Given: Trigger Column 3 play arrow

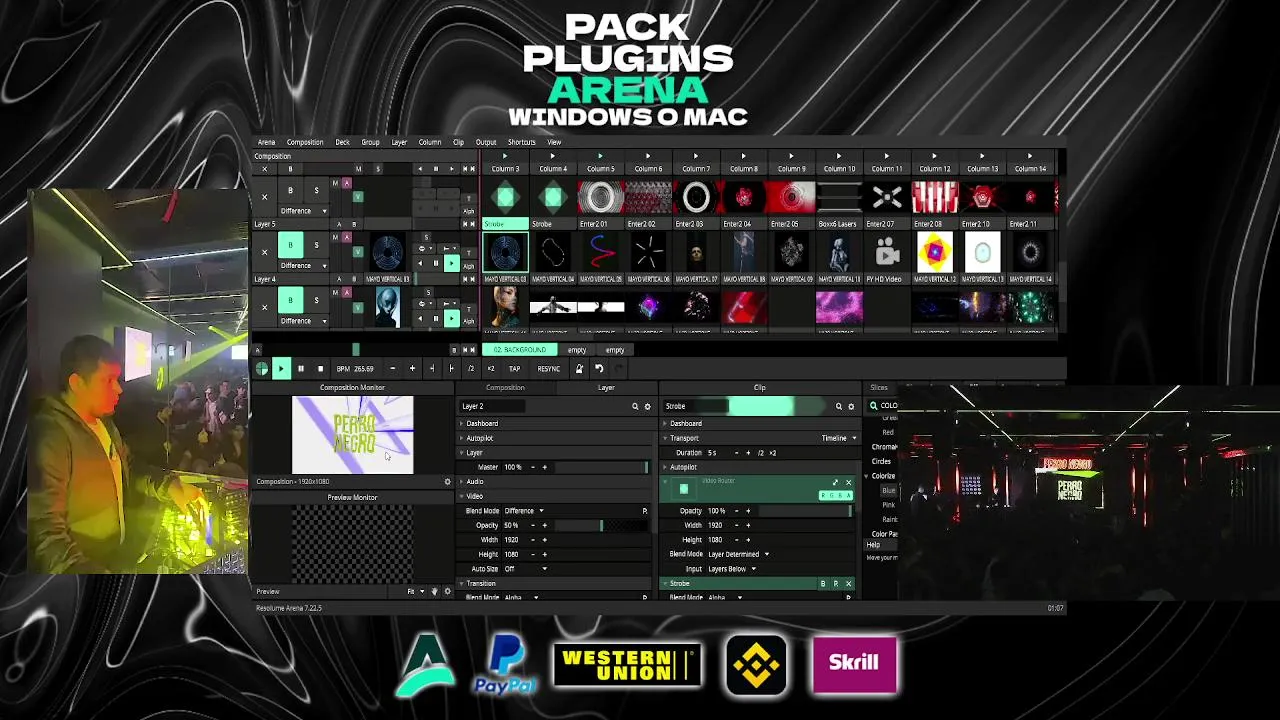Looking at the screenshot, I should click(x=505, y=157).
